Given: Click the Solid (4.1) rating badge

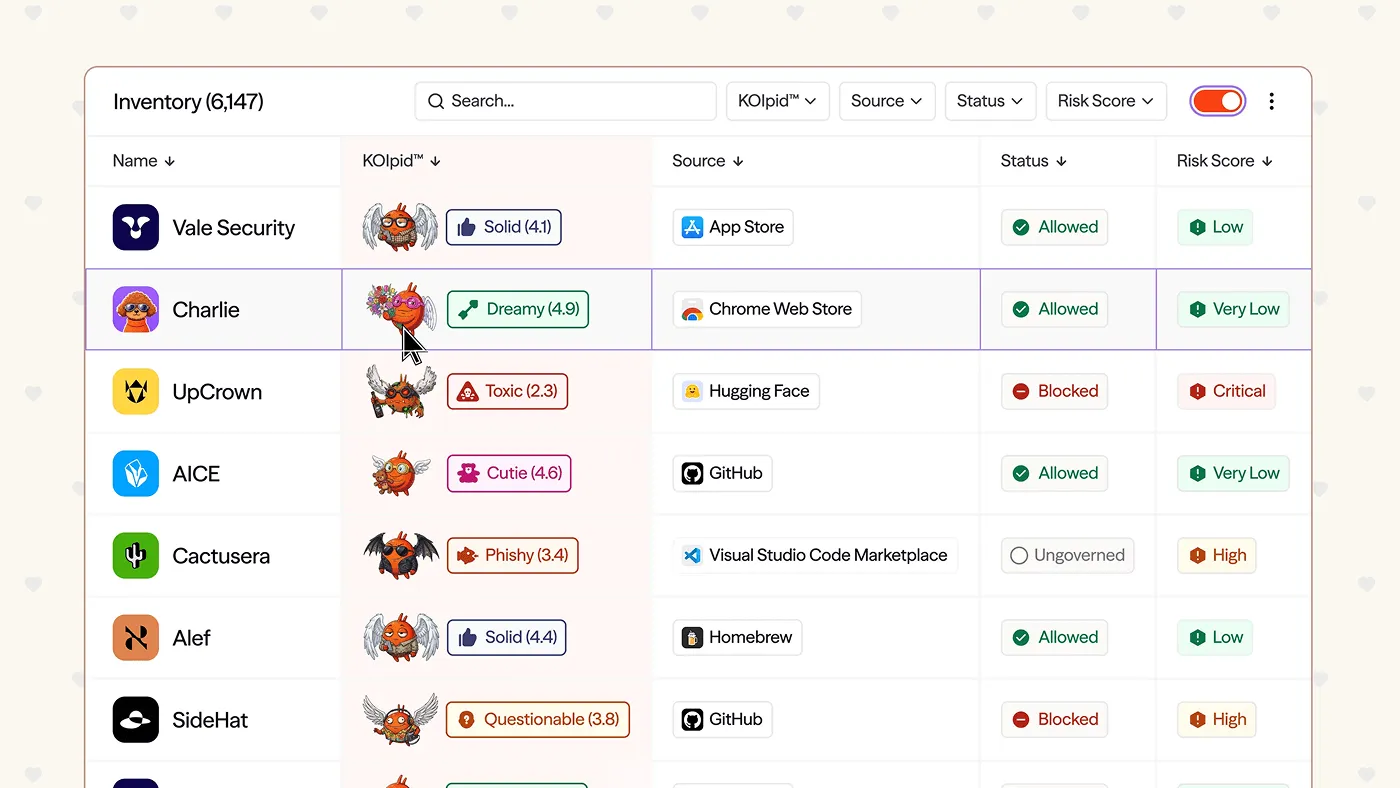Looking at the screenshot, I should click(504, 227).
